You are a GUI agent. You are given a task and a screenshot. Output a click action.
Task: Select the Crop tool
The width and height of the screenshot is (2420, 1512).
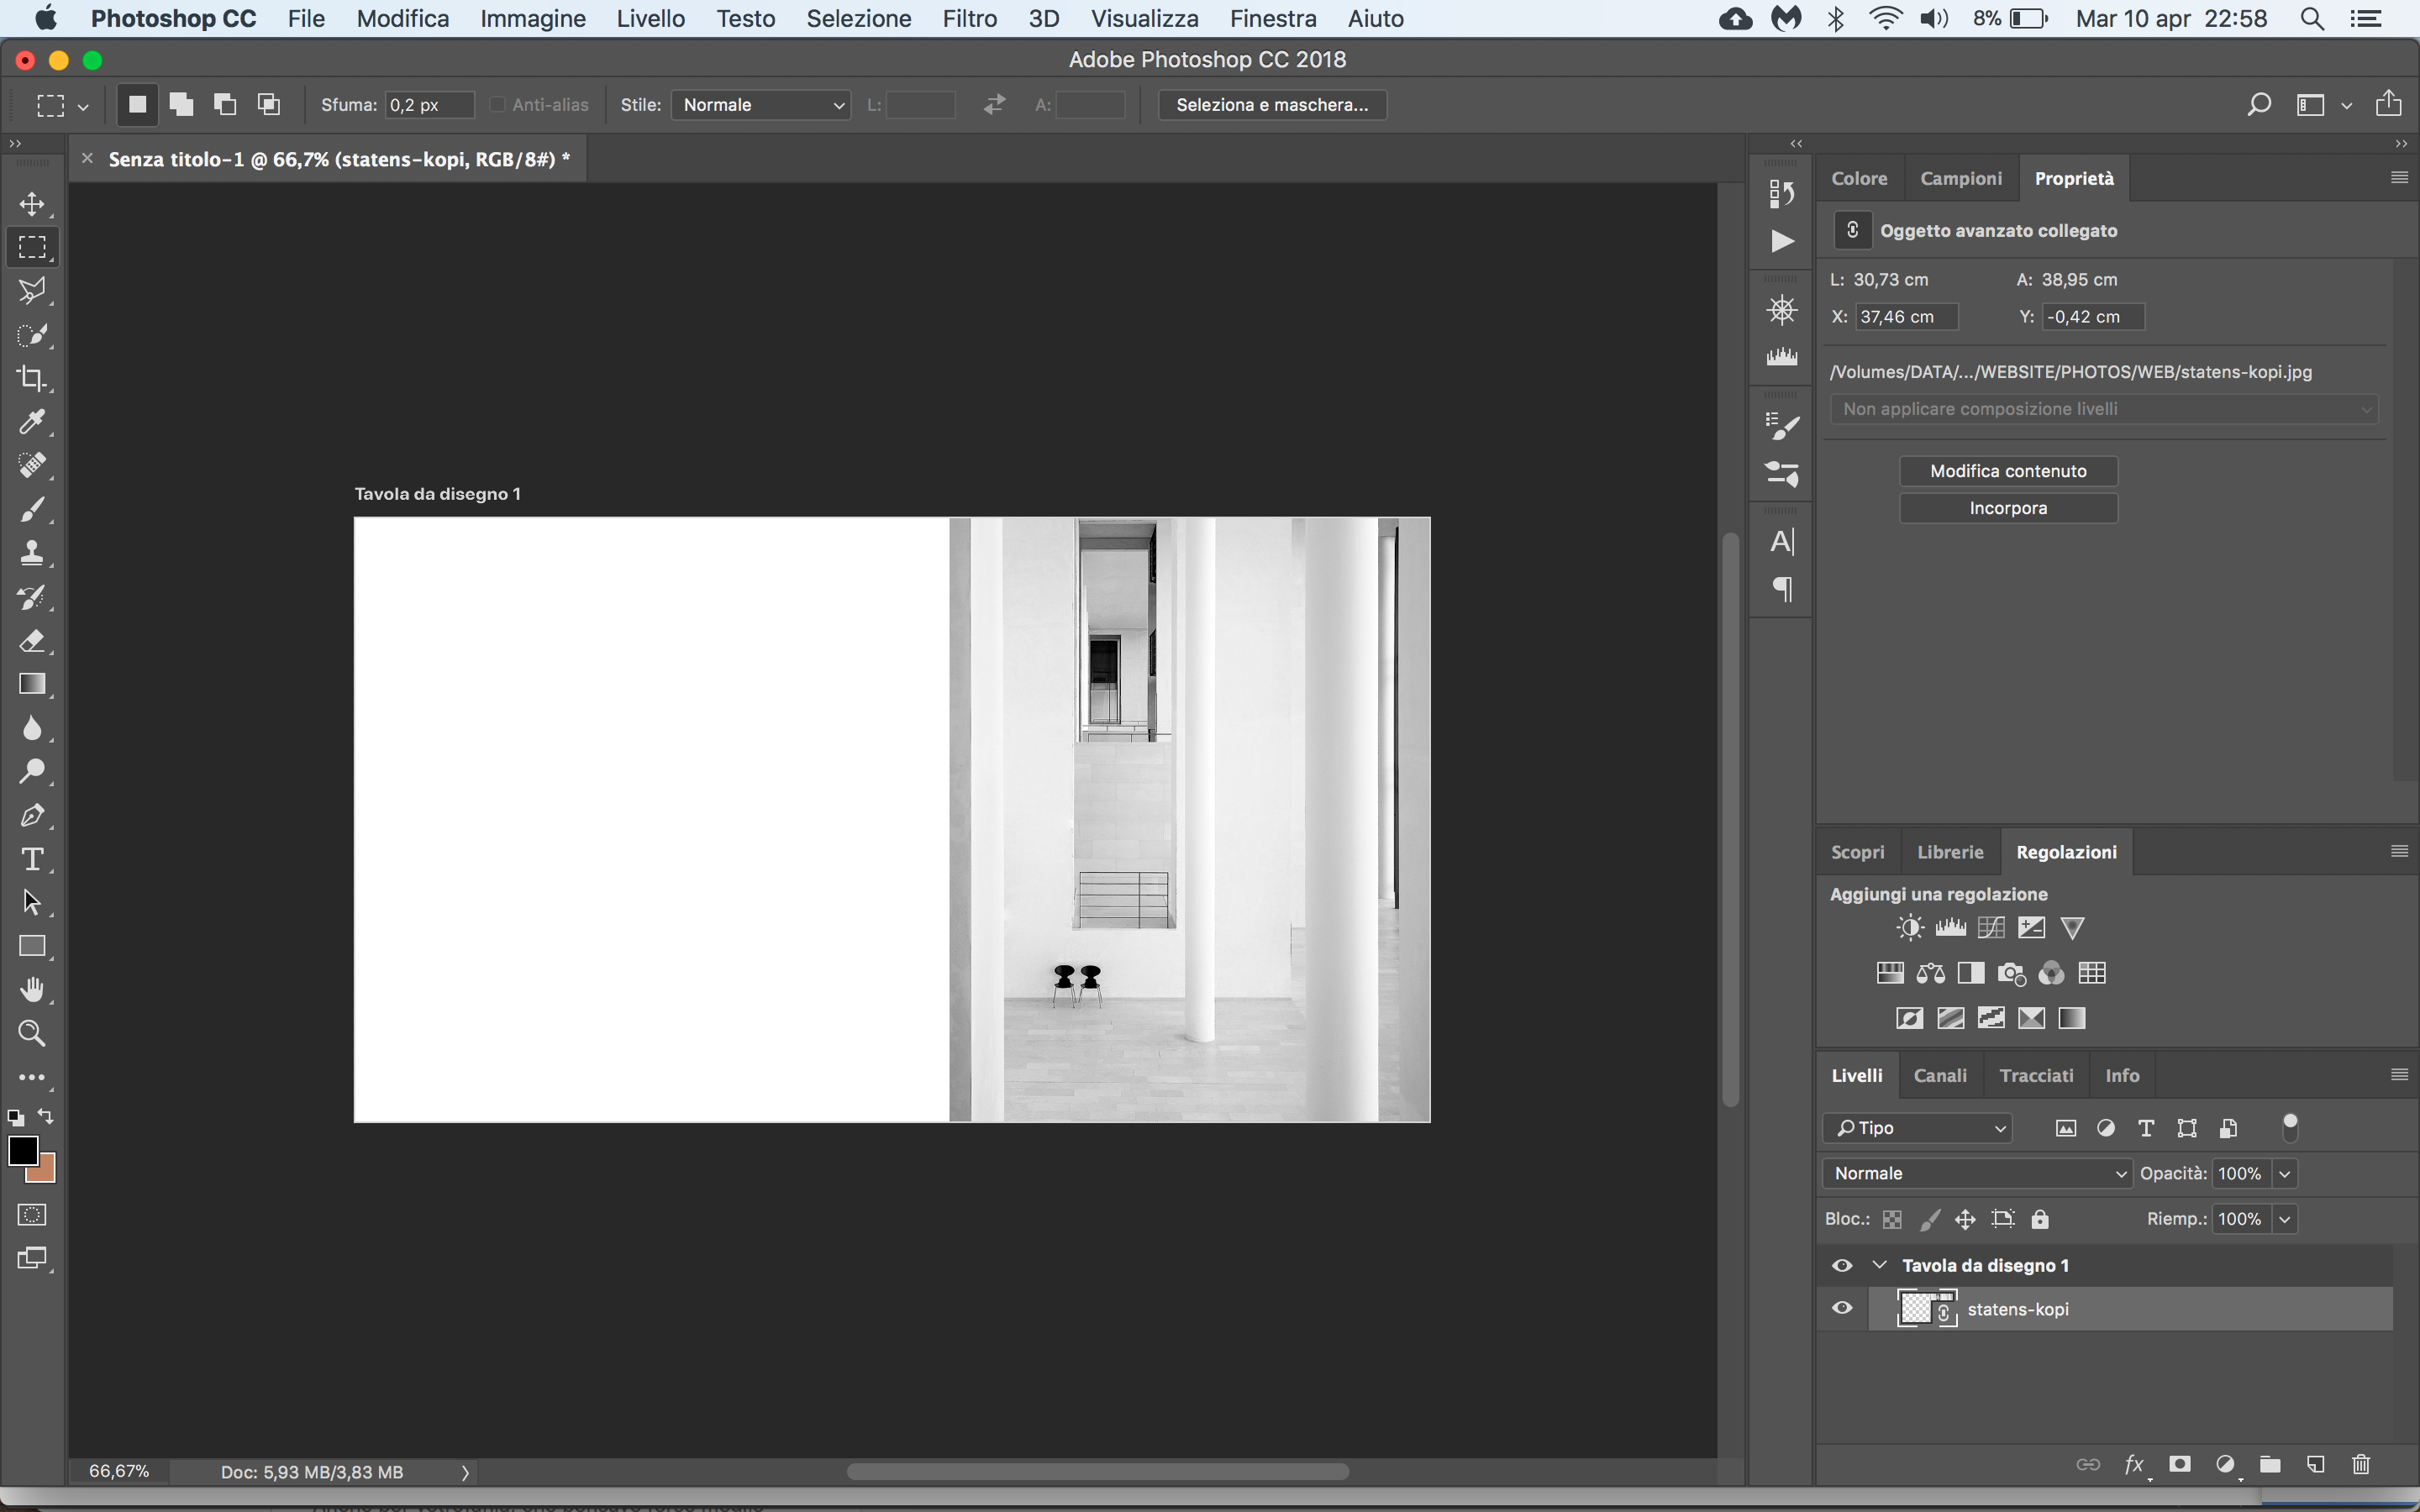point(32,378)
